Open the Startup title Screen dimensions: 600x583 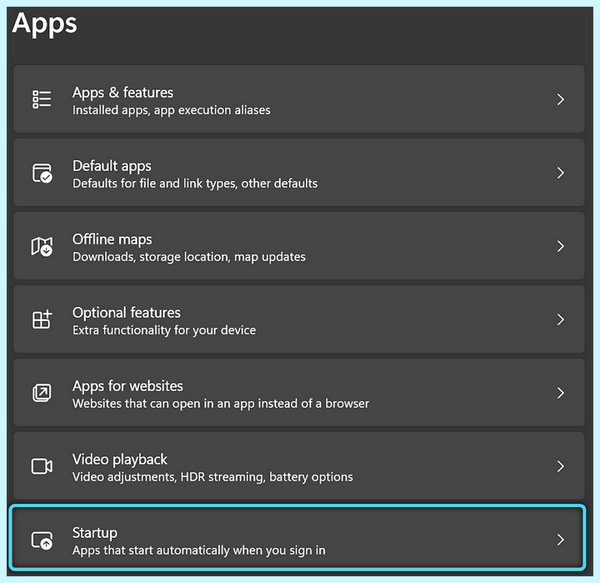tap(95, 533)
